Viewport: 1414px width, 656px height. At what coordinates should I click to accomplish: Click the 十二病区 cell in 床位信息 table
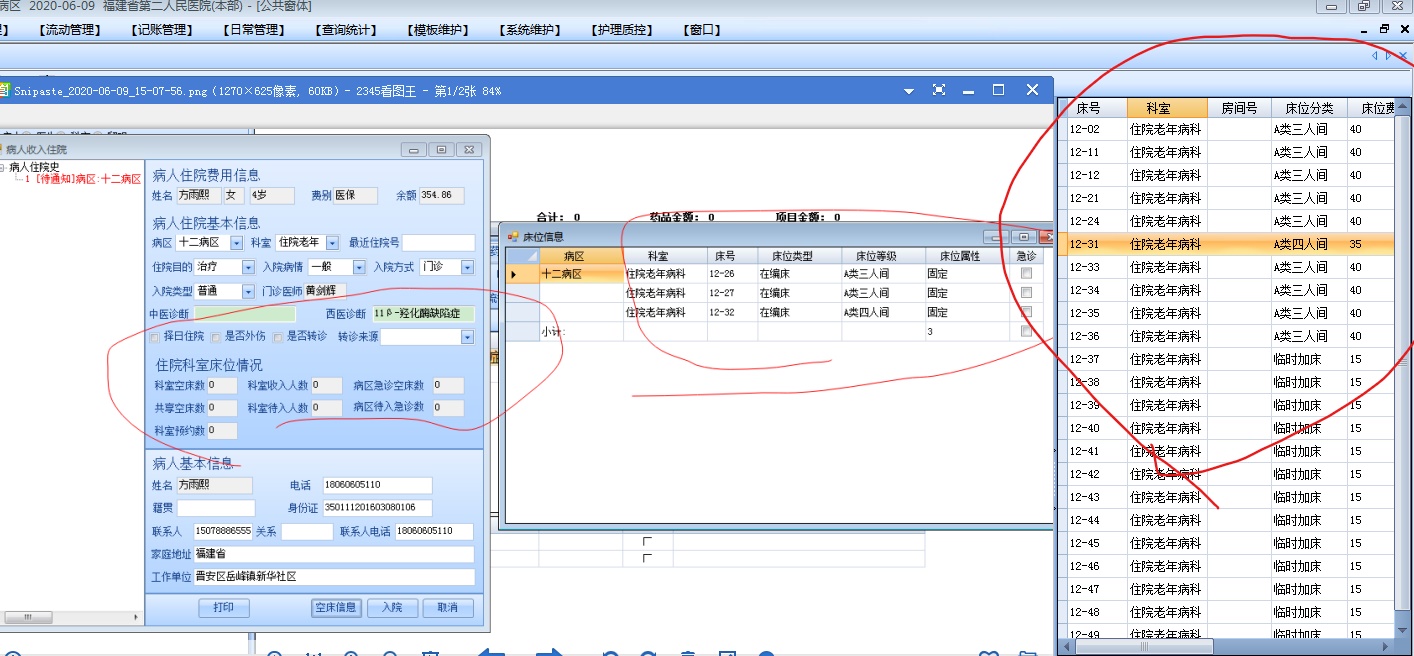[x=581, y=273]
